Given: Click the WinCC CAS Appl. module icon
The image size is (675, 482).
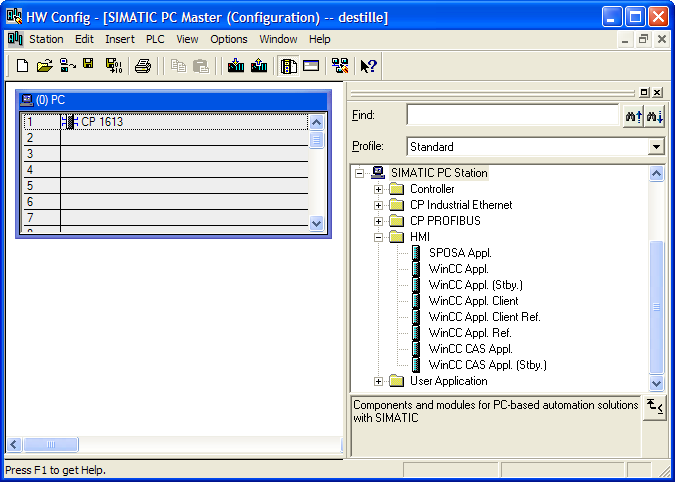Looking at the screenshot, I should coord(416,349).
